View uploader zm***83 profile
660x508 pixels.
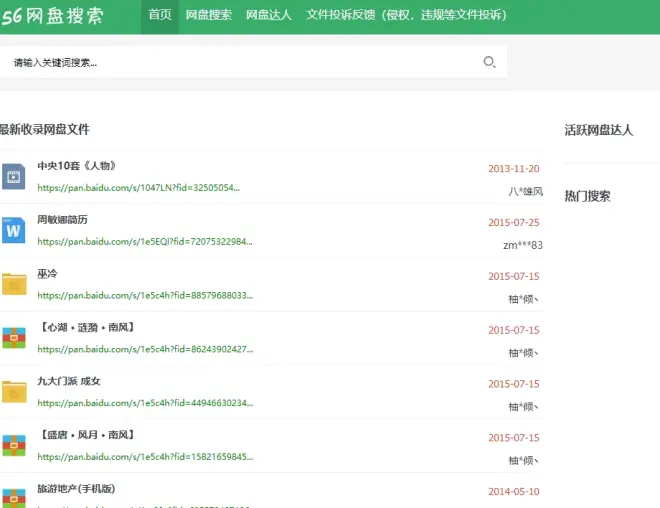[522, 245]
